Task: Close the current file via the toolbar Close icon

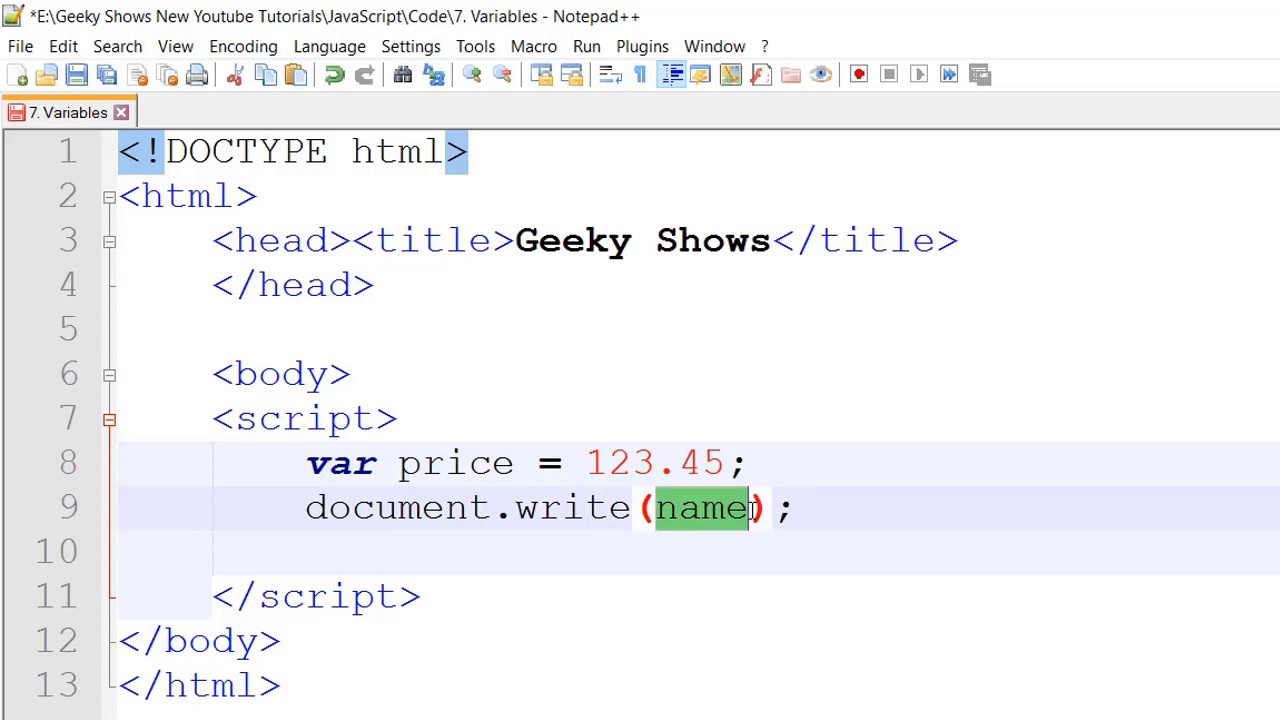Action: click(137, 75)
